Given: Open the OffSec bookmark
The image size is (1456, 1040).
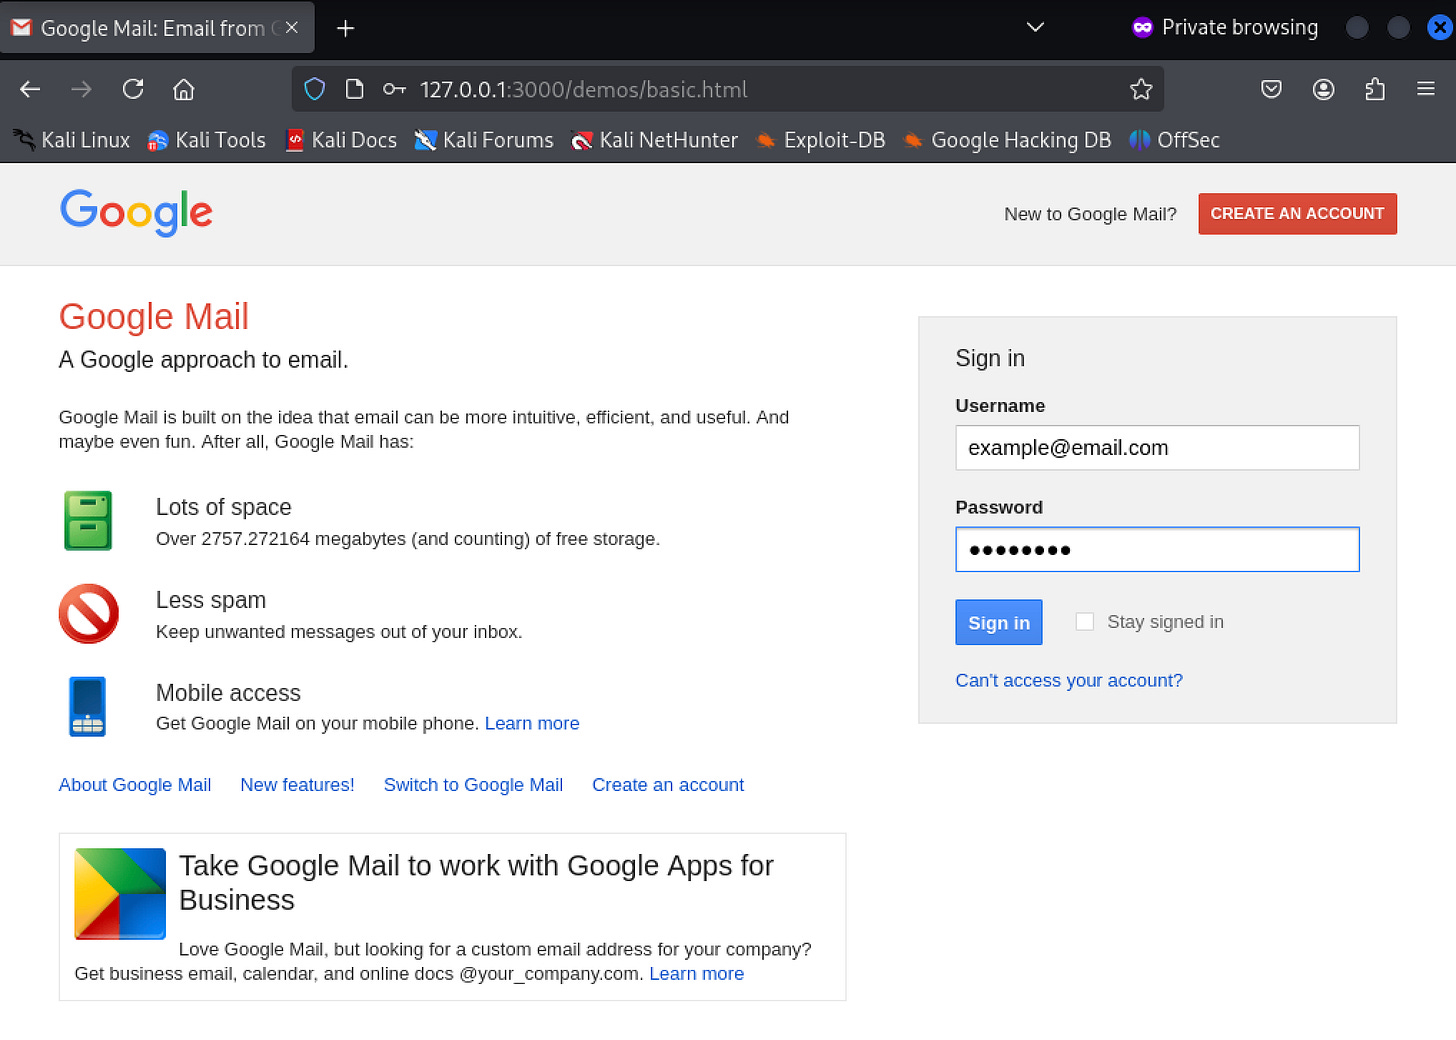Looking at the screenshot, I should pos(1174,140).
